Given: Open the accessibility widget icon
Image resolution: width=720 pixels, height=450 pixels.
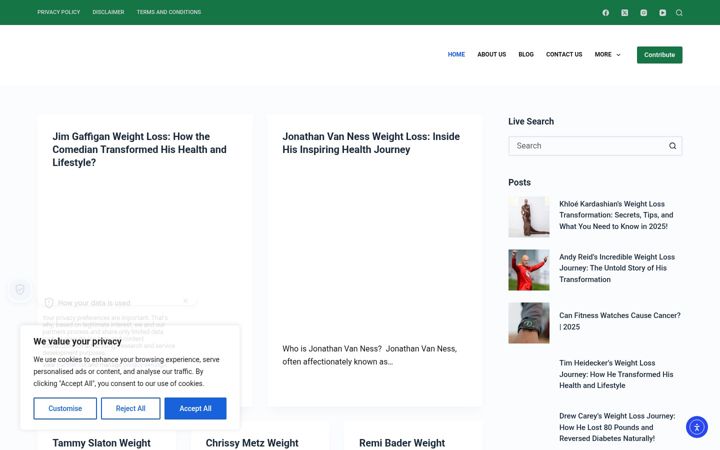Looking at the screenshot, I should (x=697, y=427).
